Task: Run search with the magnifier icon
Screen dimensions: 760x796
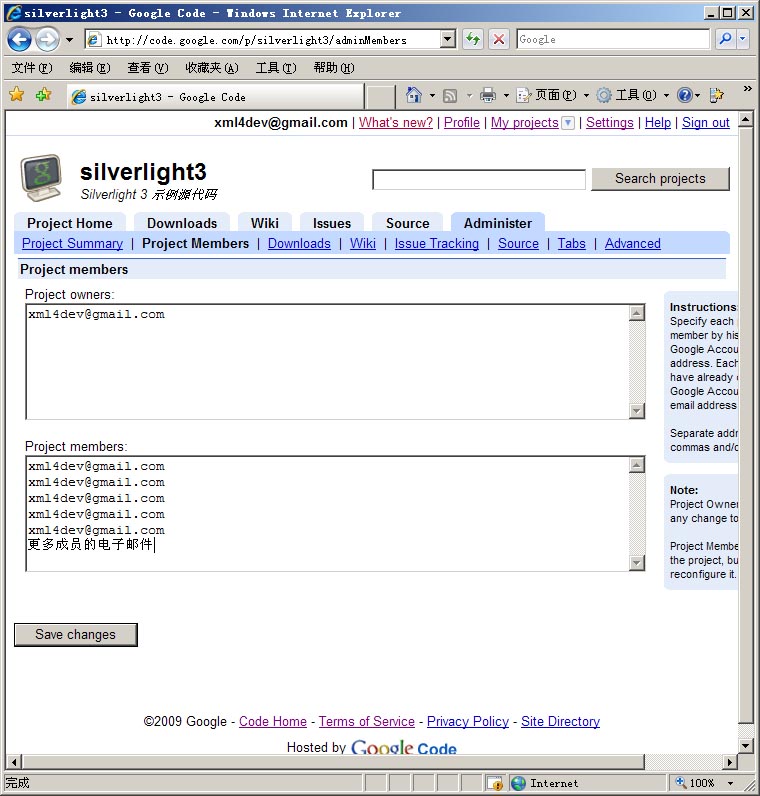Action: coord(726,39)
